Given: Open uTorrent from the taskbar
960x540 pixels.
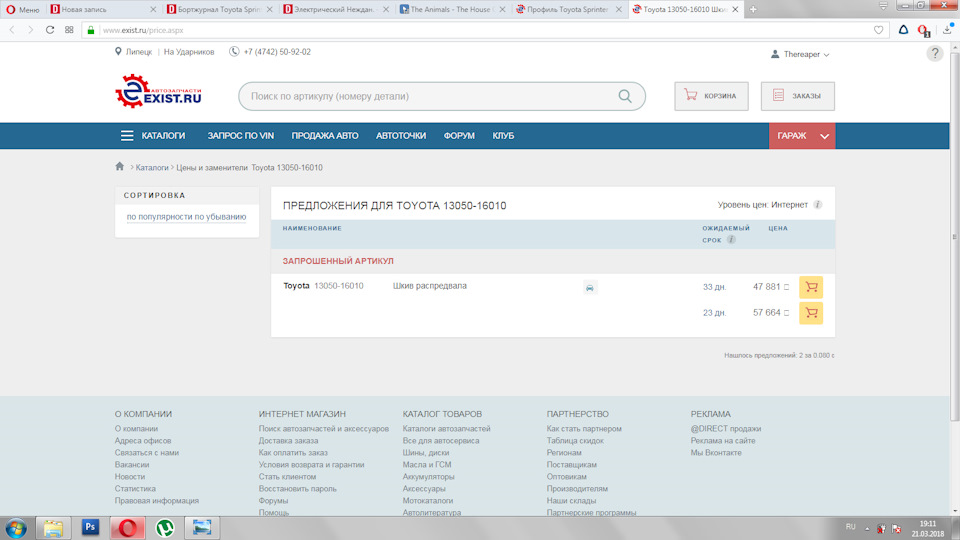Looking at the screenshot, I should click(165, 528).
